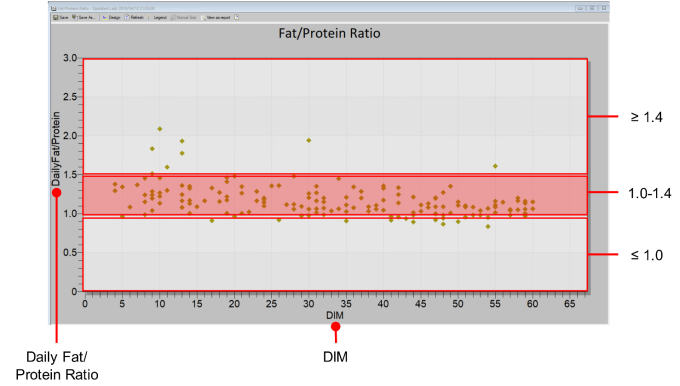Refresh the Fat/Protein Ratio graph
Screen dimensions: 680x386
pos(134,18)
